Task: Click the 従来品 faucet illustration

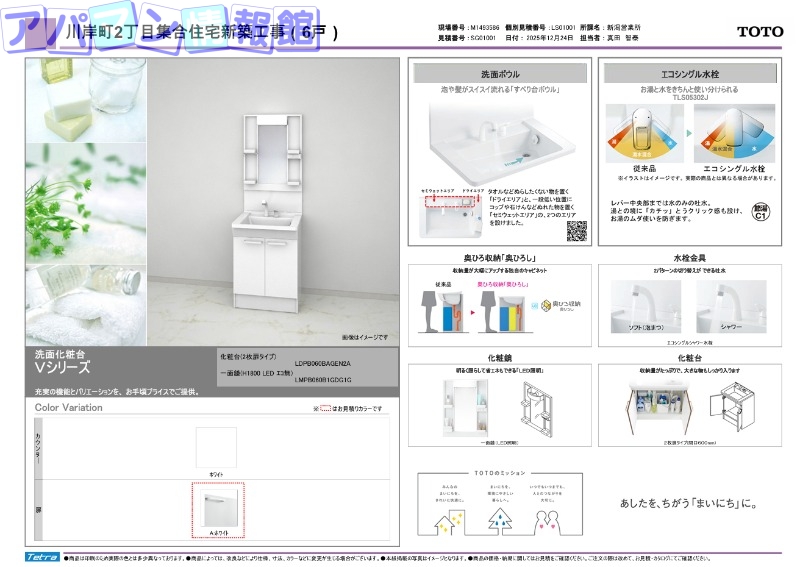Action: click(x=644, y=133)
